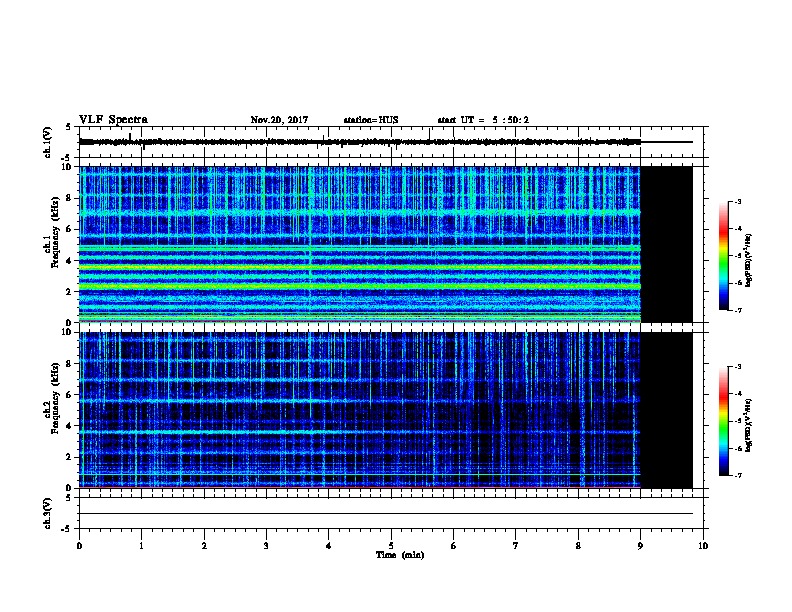The width and height of the screenshot is (792, 612).
Task: Click the flat ch.3 voltage trace line
Action: coord(386,514)
